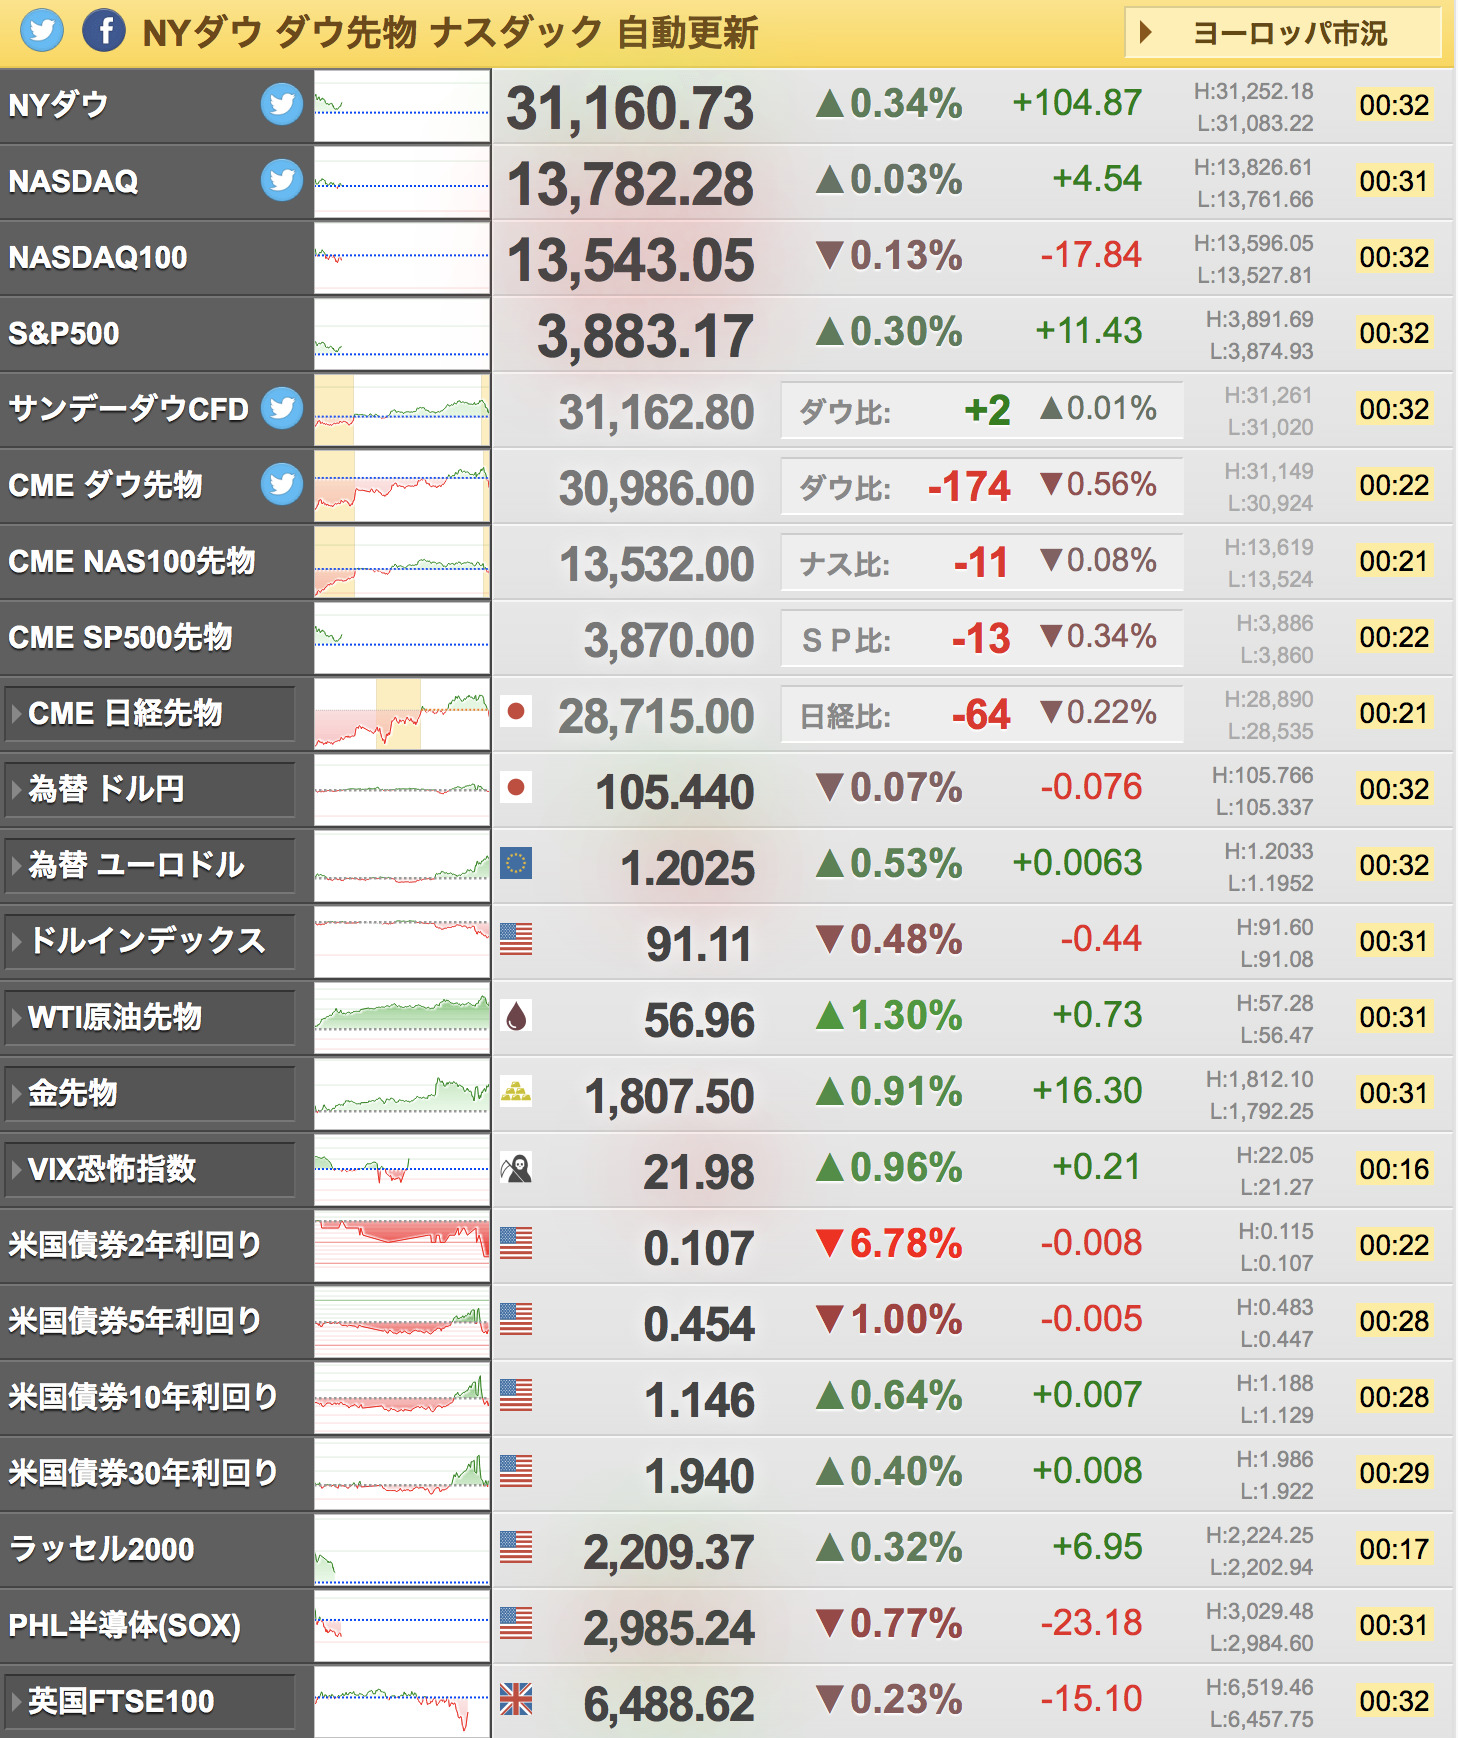Click the CME SP500先物 row label

tap(120, 637)
